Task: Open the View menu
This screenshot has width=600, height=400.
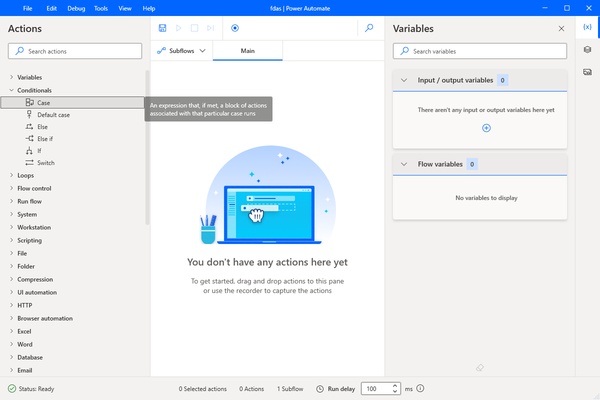Action: click(125, 8)
